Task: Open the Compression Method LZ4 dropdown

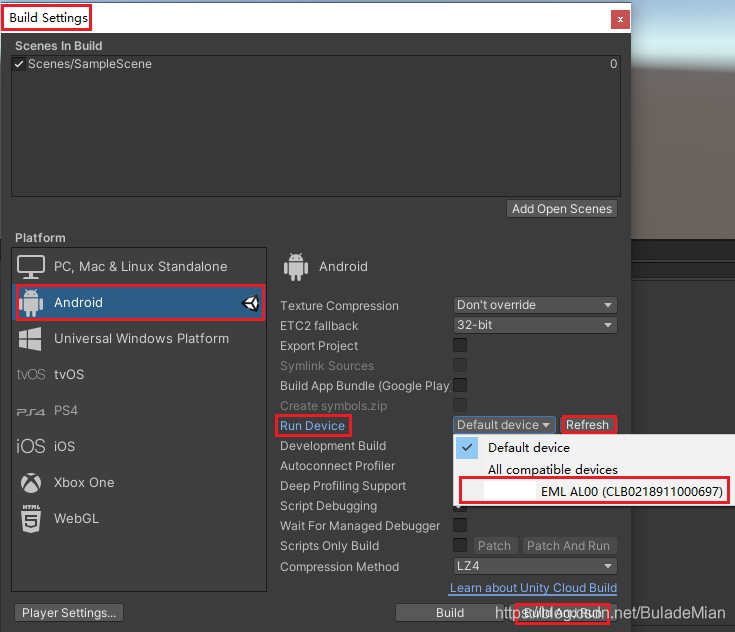Action: pos(535,566)
